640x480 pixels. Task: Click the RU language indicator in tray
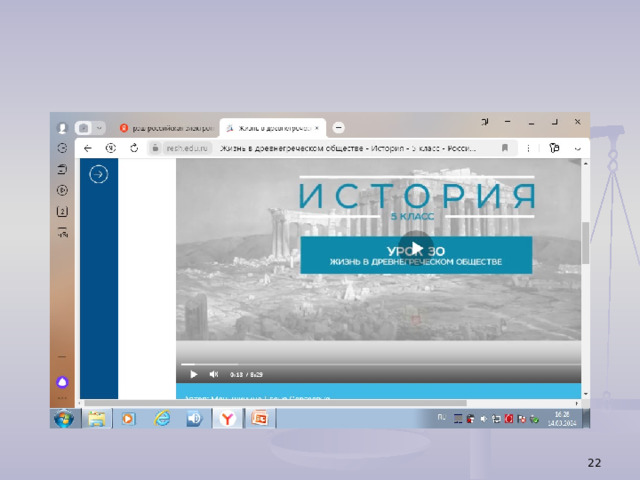pyautogui.click(x=441, y=417)
